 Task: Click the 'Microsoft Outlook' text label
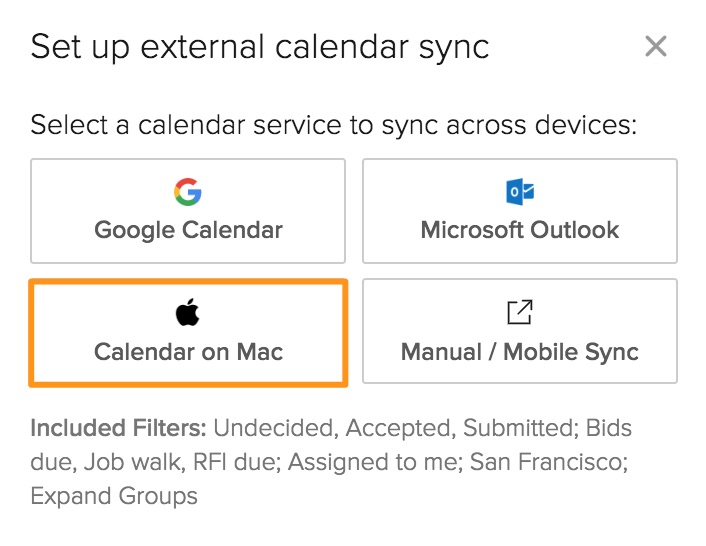520,230
